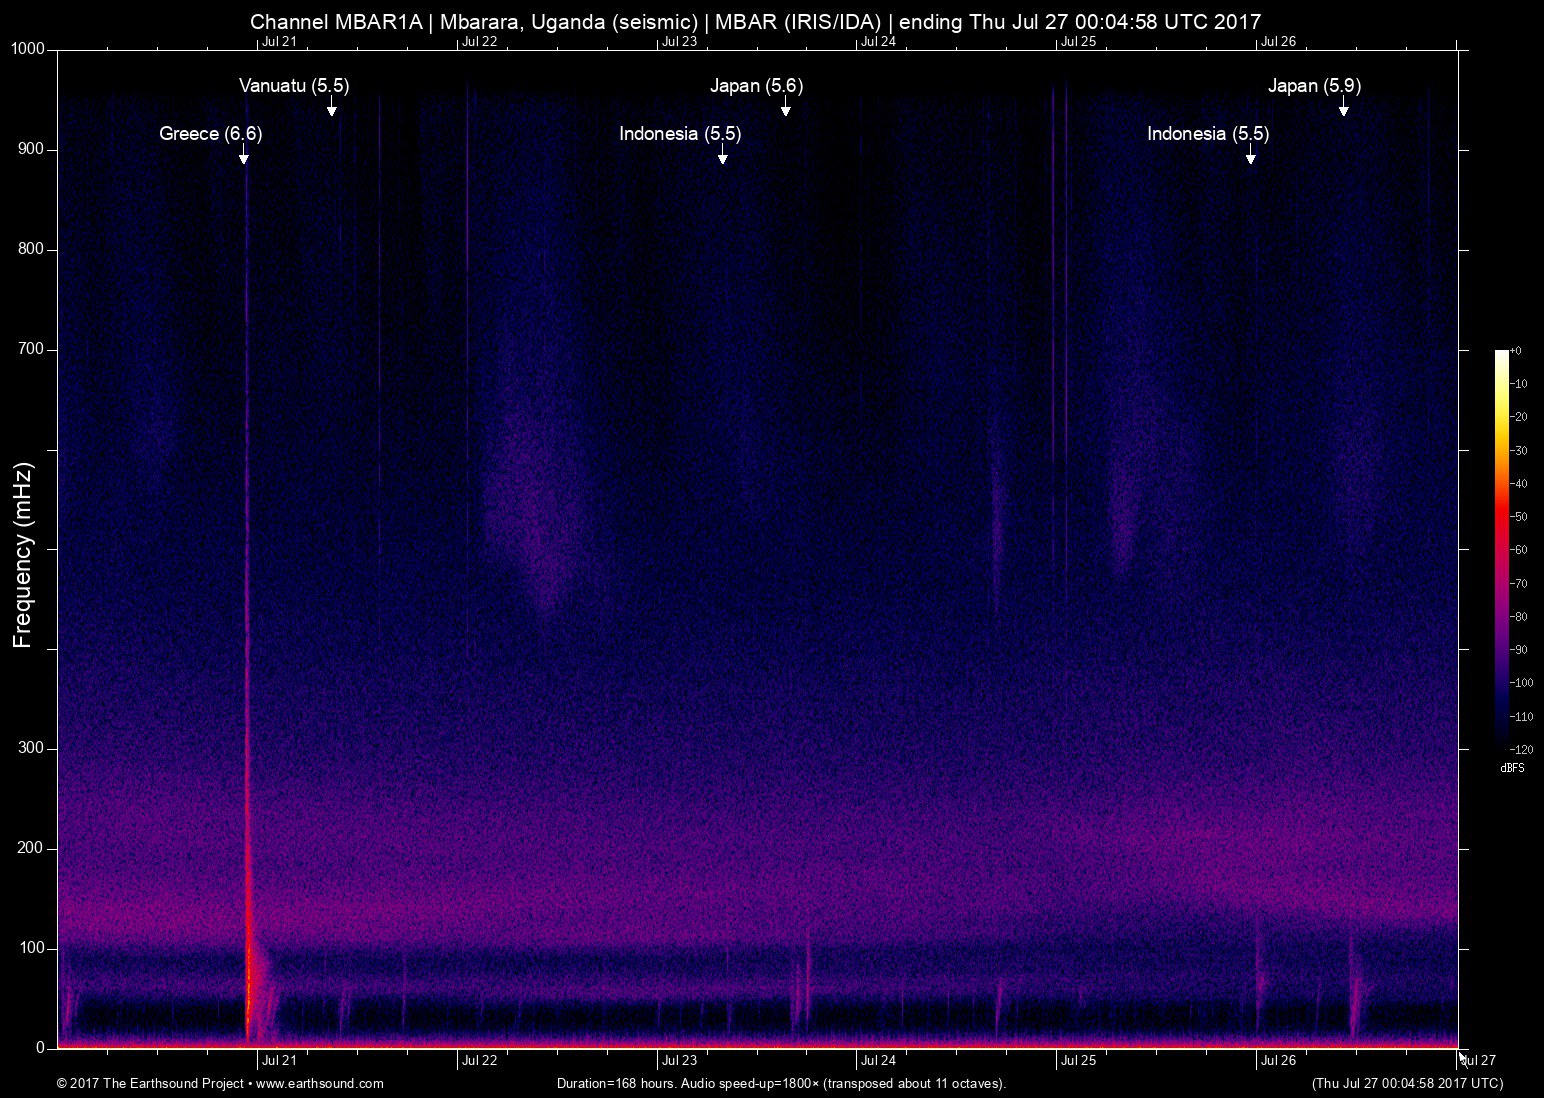This screenshot has width=1544, height=1098.
Task: Click the Japan (5.6) earthquake annotation
Action: (785, 110)
